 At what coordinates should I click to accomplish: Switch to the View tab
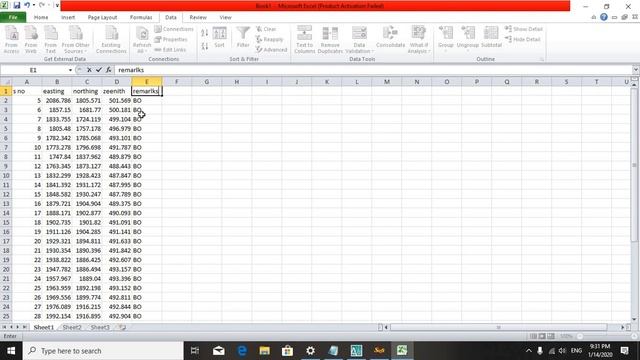[225, 17]
